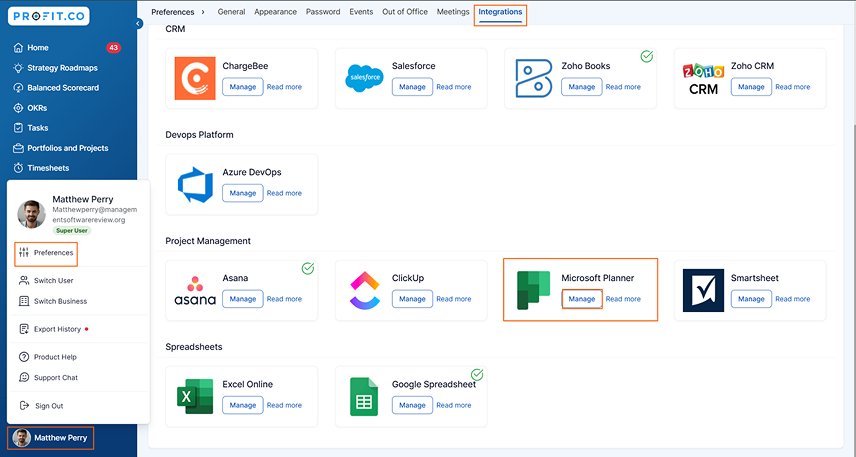Click Manage for Asana
Viewport: 856px width, 457px height.
point(243,299)
